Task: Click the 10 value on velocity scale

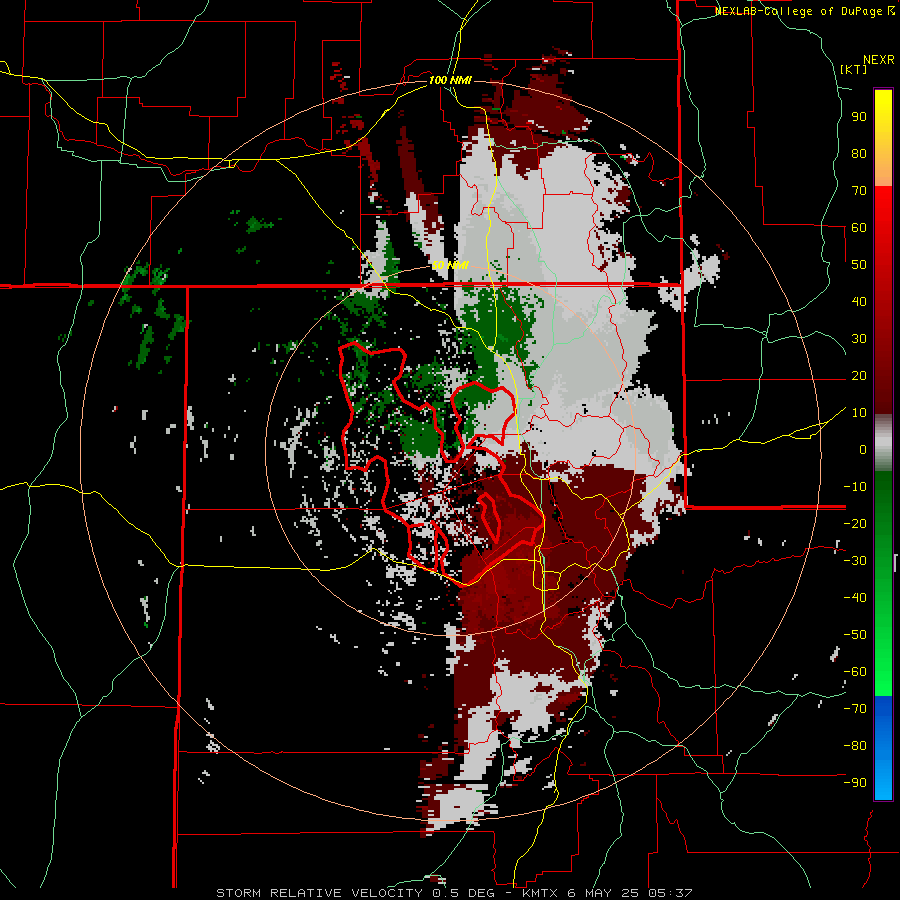Action: pos(859,413)
